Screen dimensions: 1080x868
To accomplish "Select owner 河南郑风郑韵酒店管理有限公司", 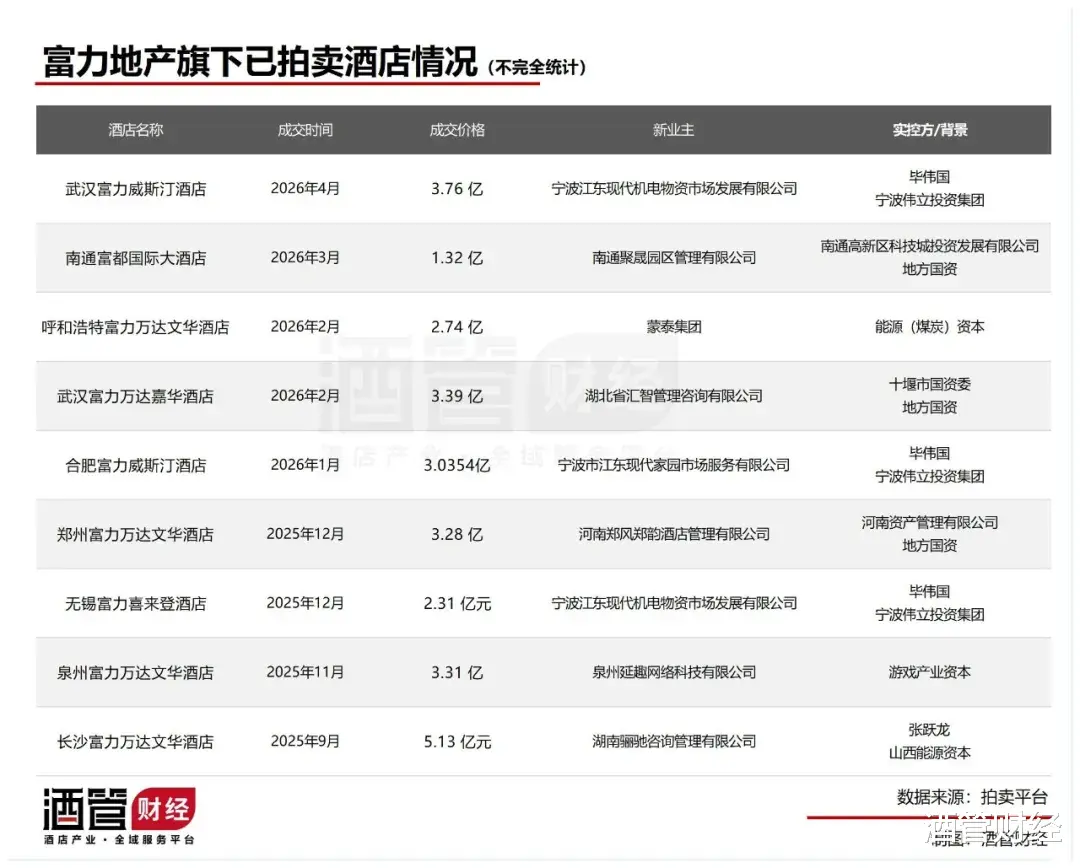I will tap(674, 535).
